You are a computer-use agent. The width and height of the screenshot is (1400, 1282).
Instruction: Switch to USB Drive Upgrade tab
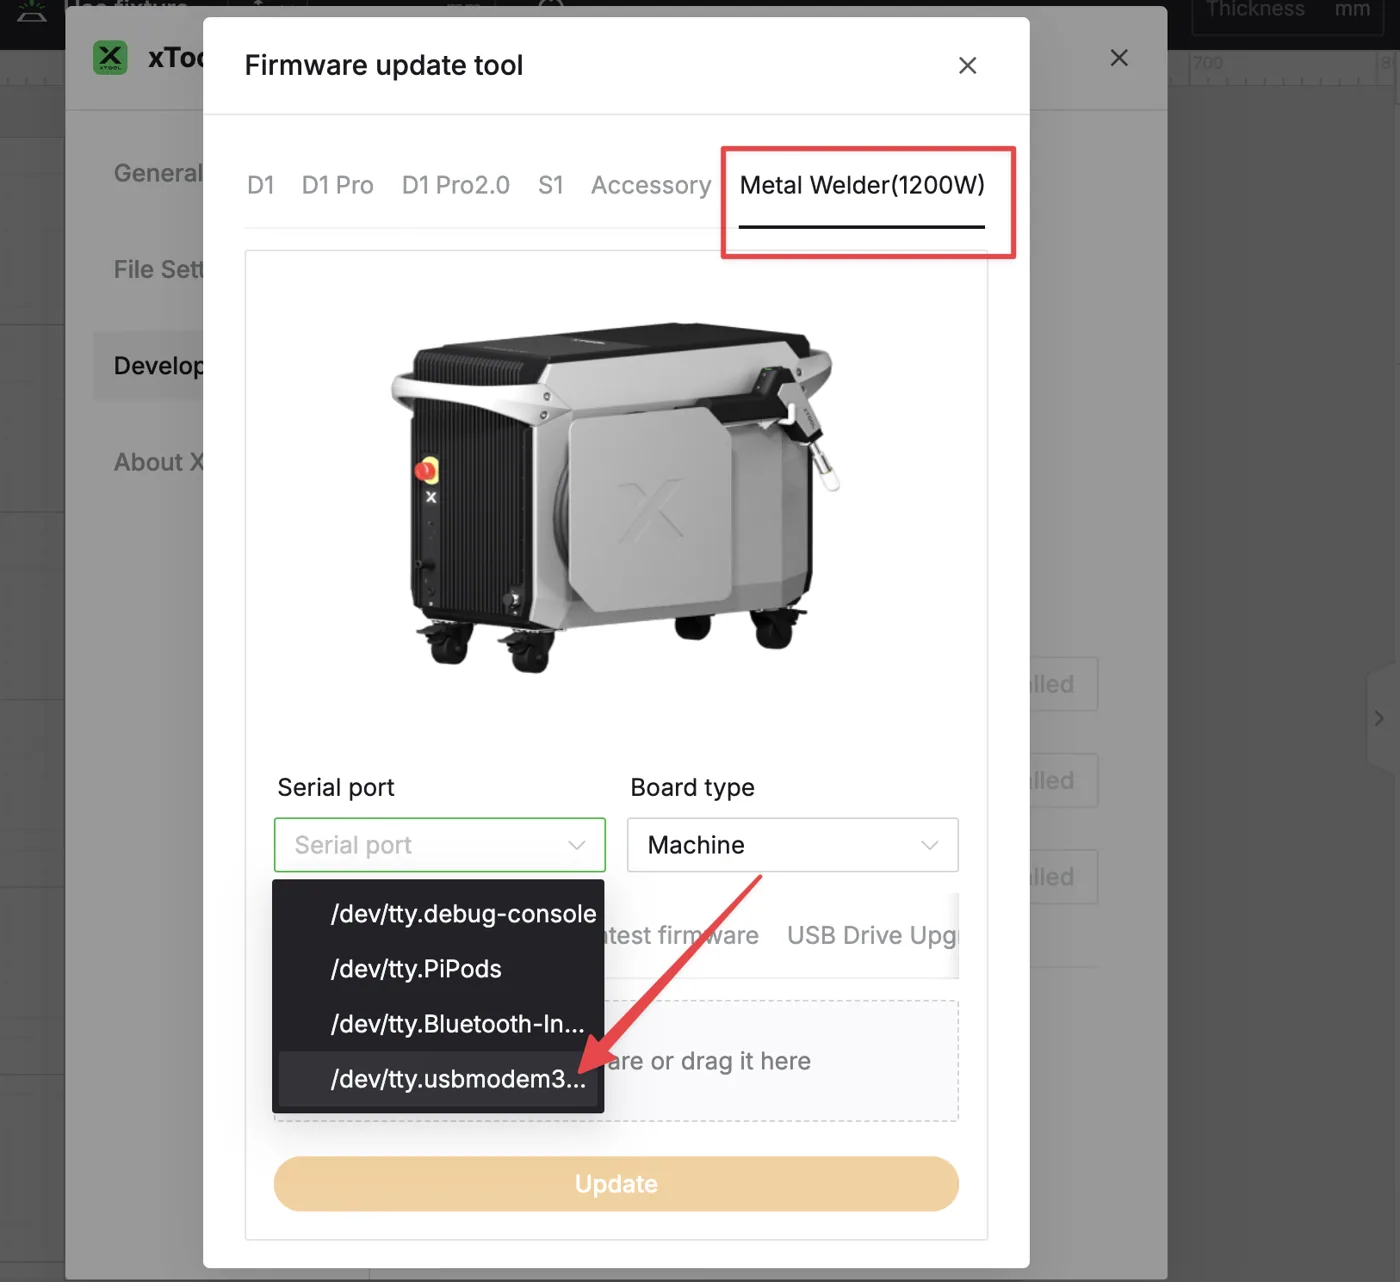pos(872,935)
